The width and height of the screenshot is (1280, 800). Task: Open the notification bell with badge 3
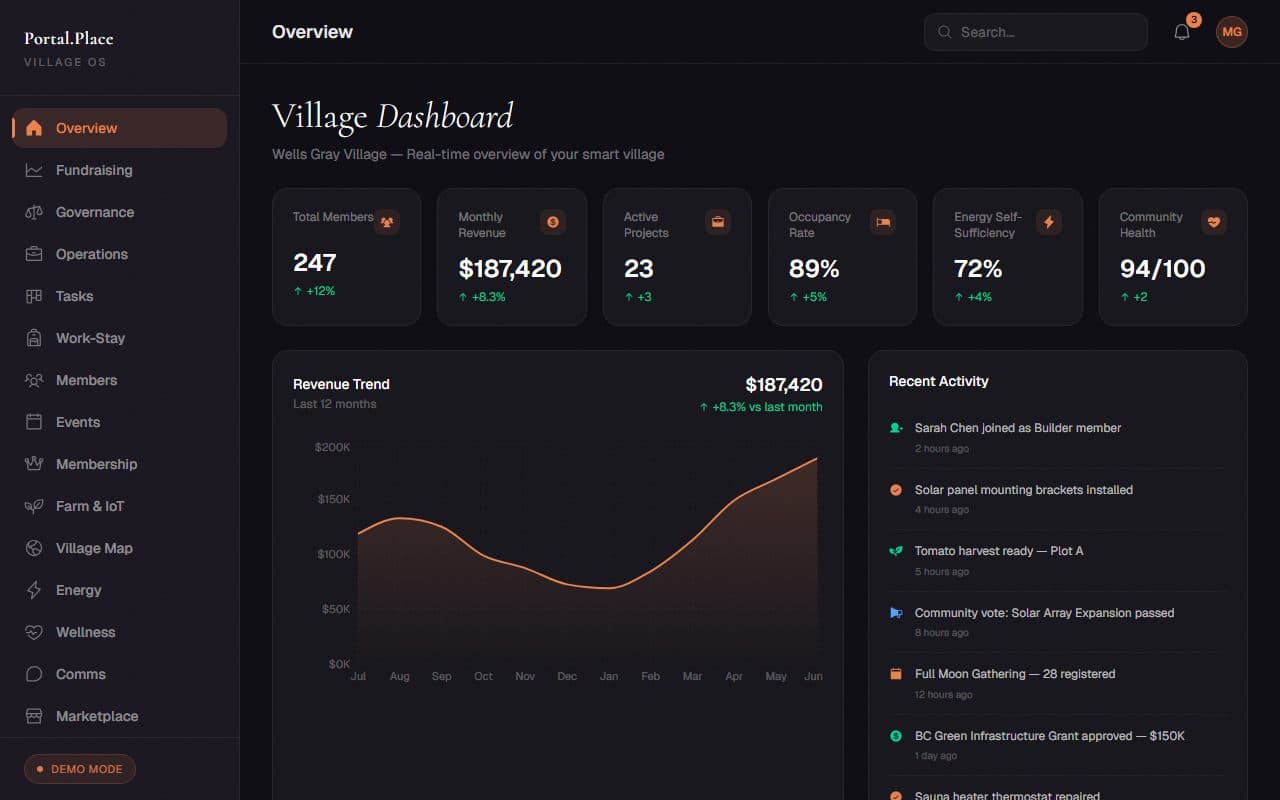coord(1181,31)
